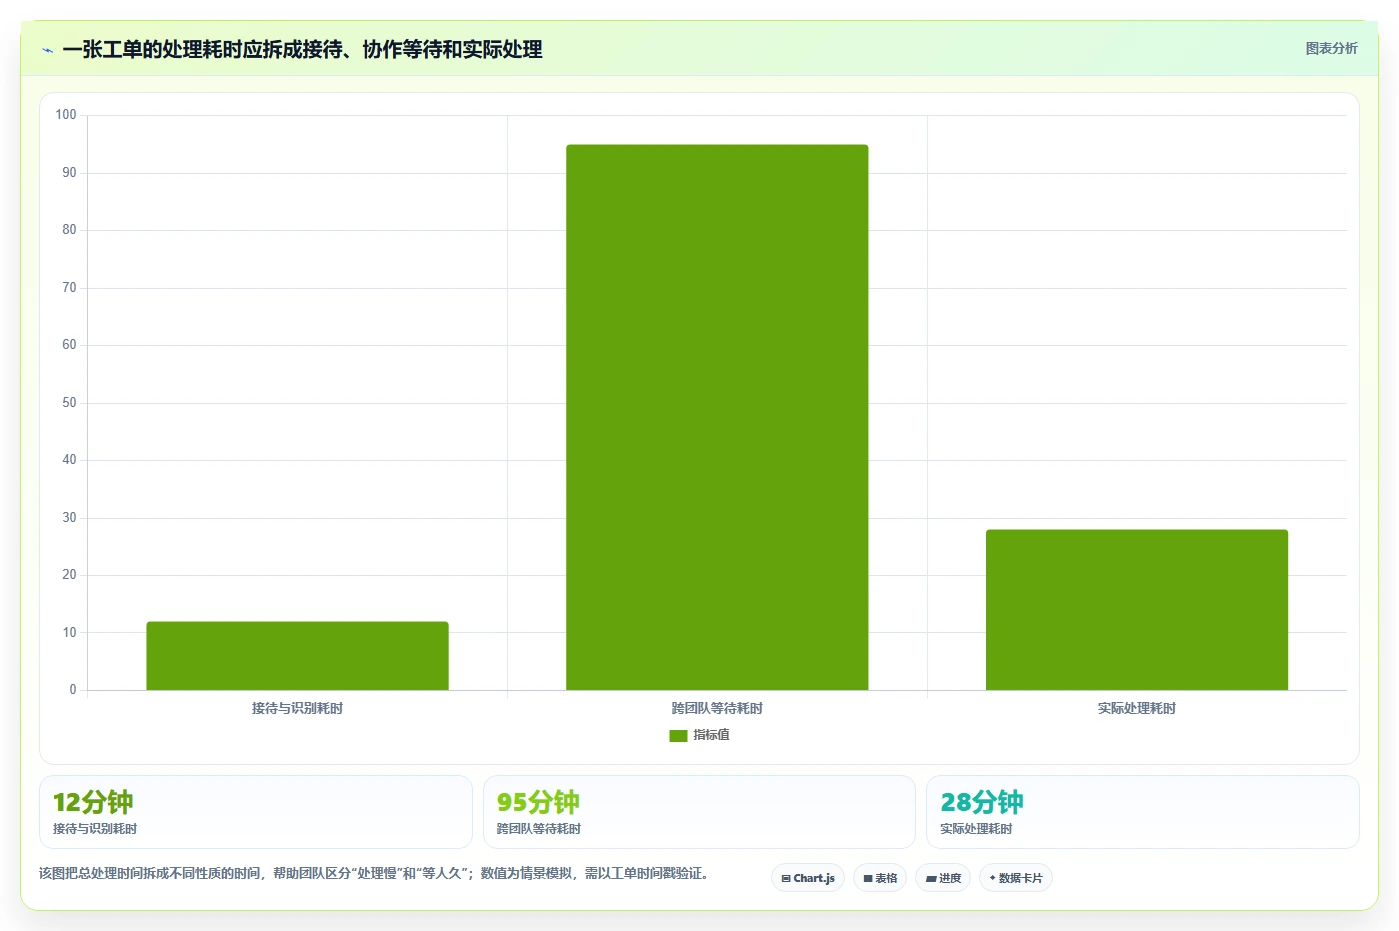Click the footnote text starting 该图把总处理时间
1399x931 pixels.
point(374,873)
